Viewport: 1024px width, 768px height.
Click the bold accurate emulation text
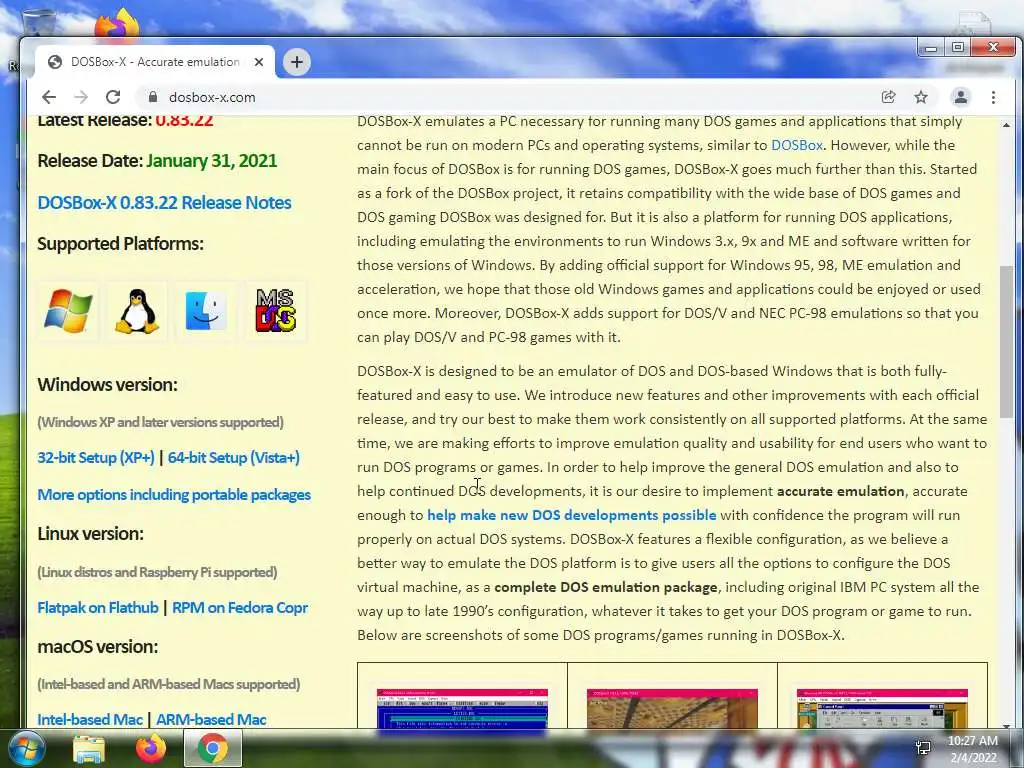tap(840, 491)
